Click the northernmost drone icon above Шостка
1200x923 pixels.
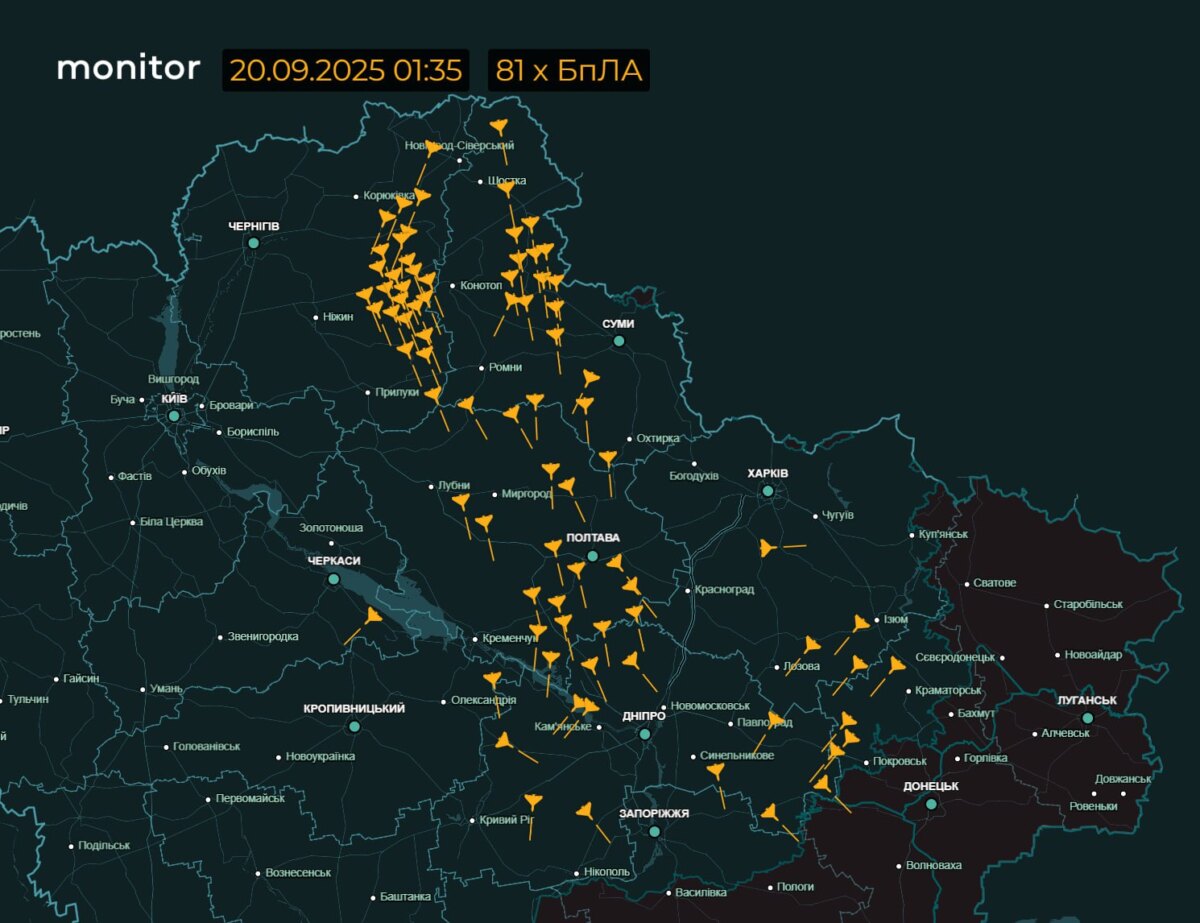coord(499,127)
